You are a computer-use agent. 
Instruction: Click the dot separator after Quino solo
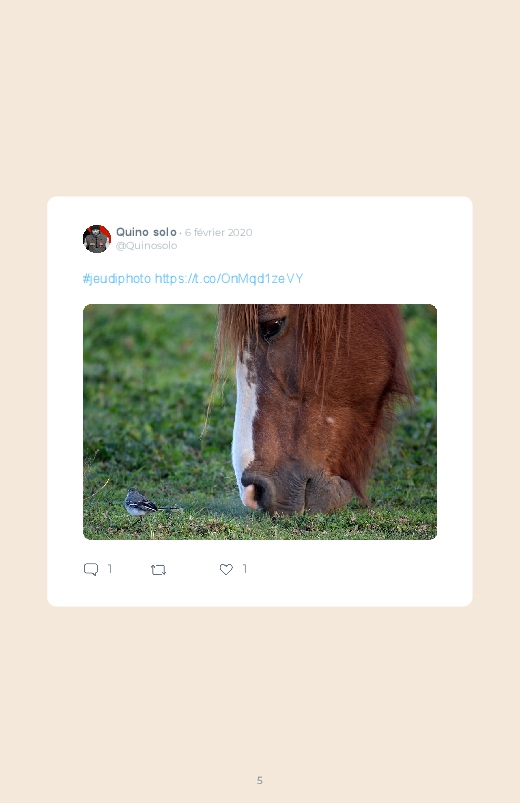[x=180, y=233]
